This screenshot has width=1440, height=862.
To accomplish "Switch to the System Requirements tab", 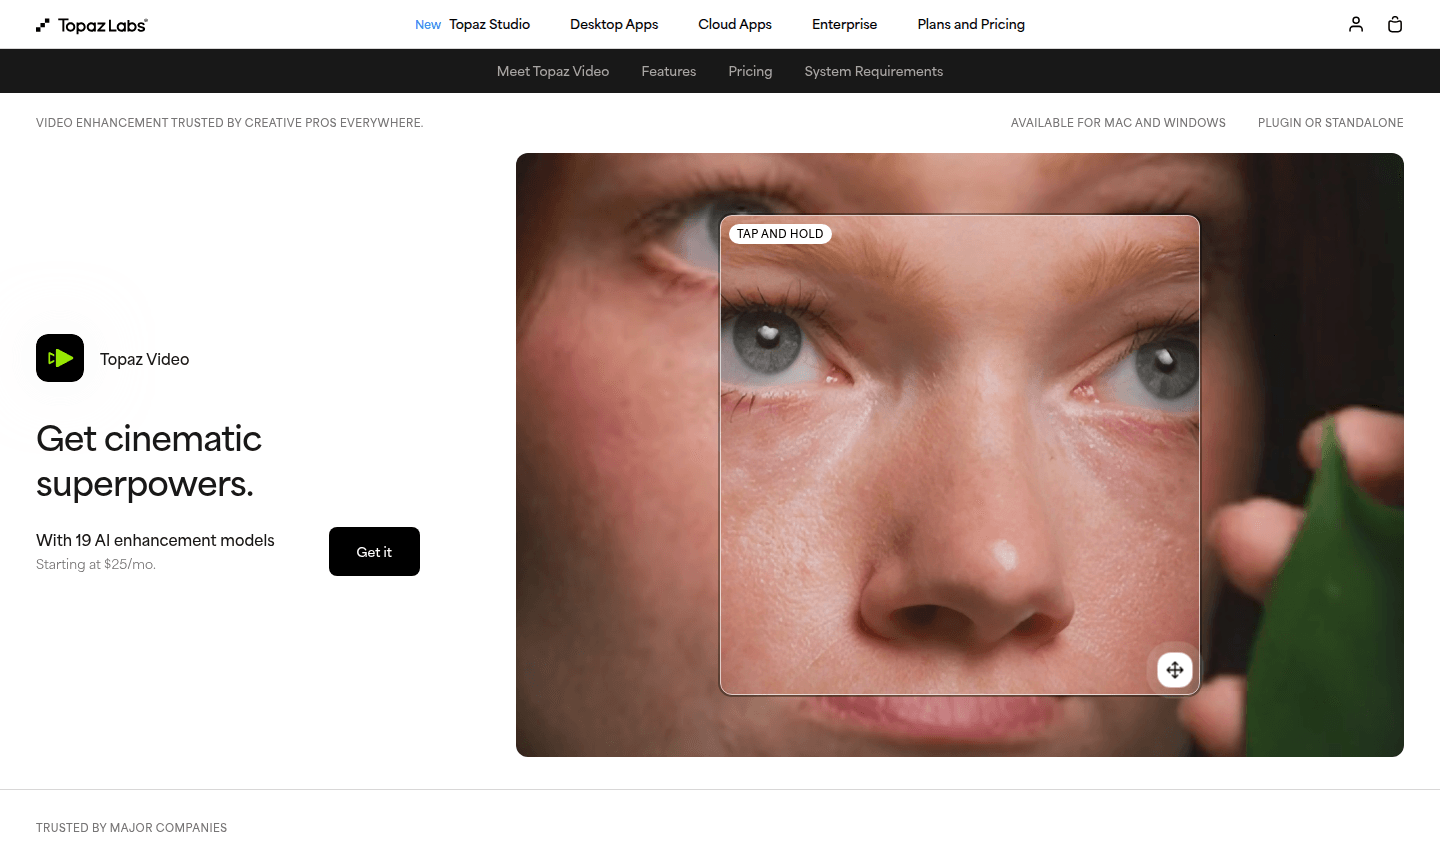I will 873,71.
